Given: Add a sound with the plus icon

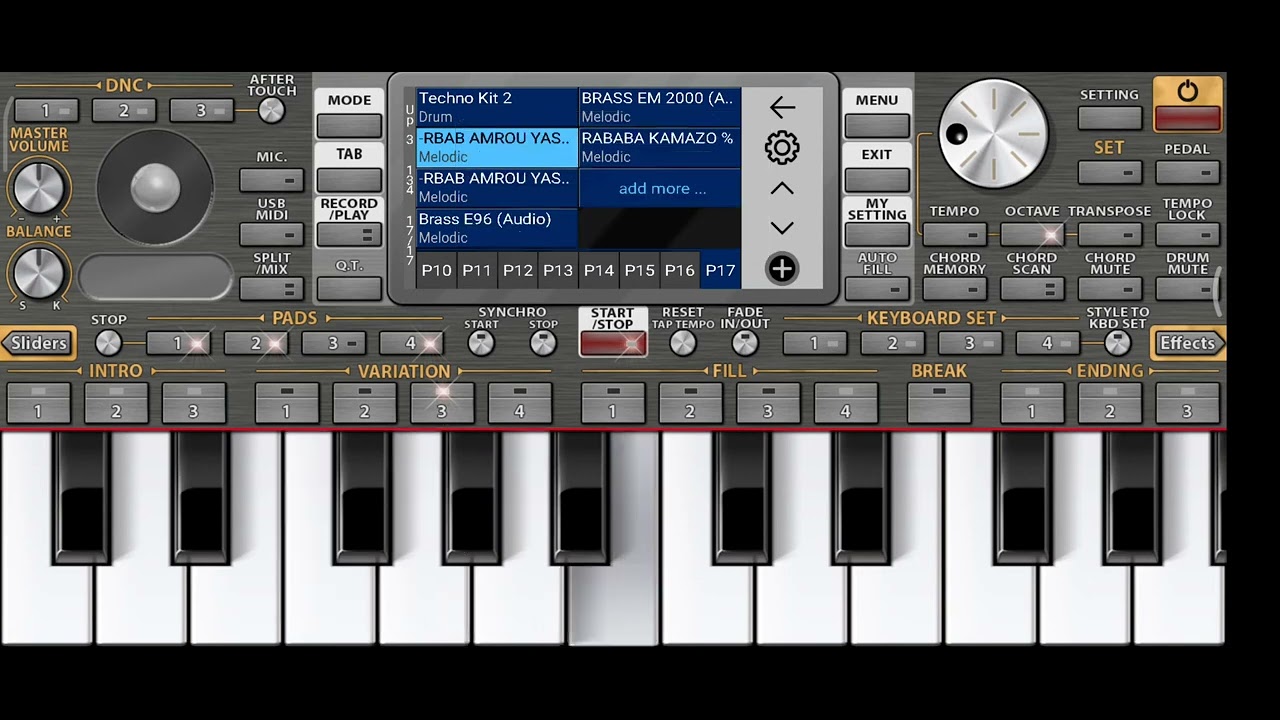Looking at the screenshot, I should coord(782,269).
